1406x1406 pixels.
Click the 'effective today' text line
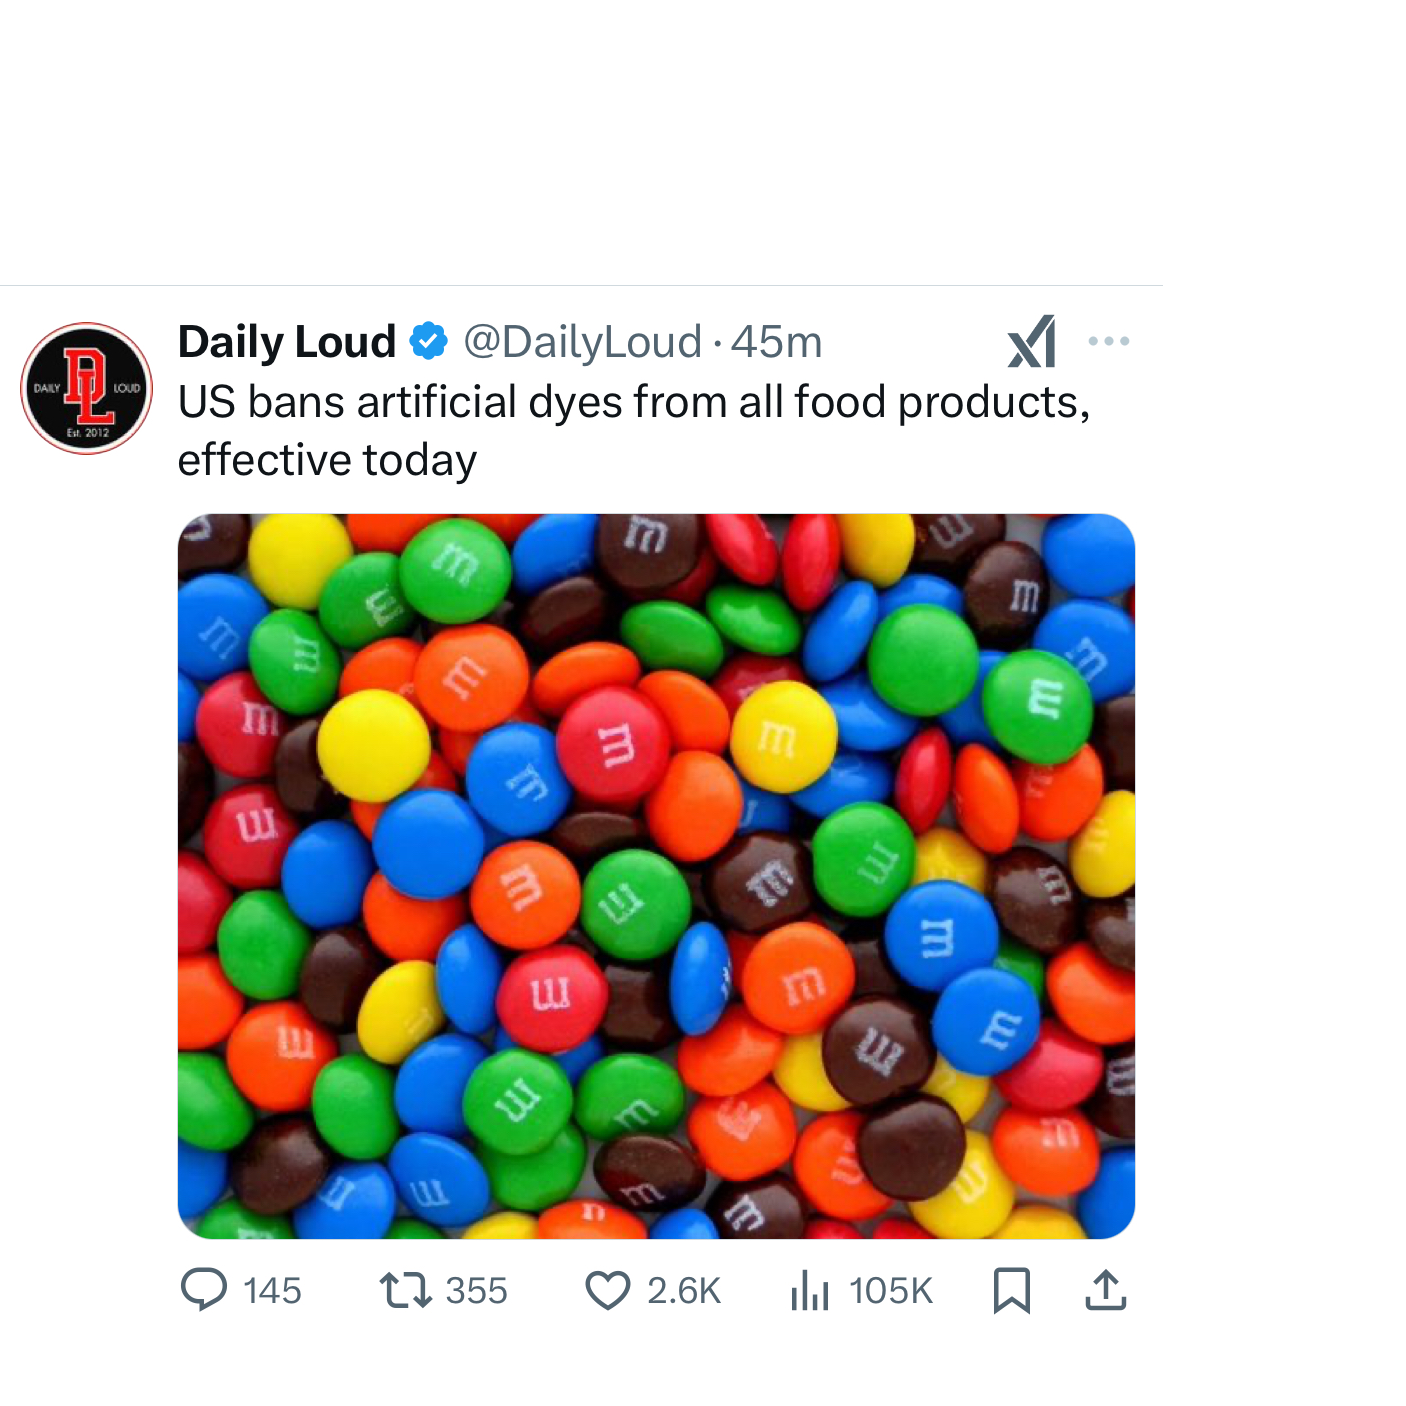327,460
